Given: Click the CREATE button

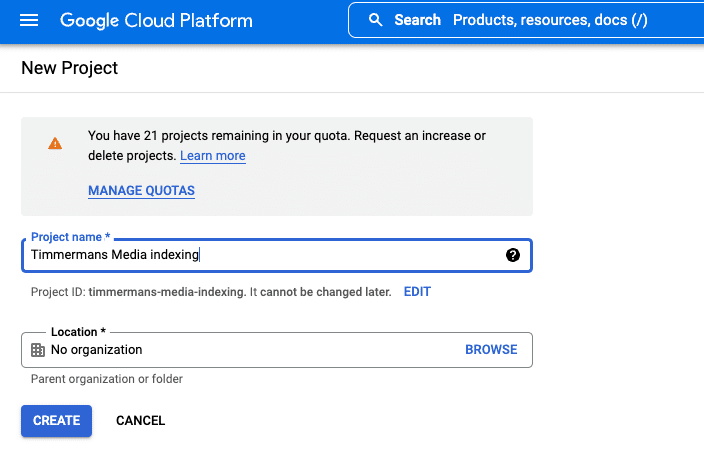Looking at the screenshot, I should click(57, 421).
